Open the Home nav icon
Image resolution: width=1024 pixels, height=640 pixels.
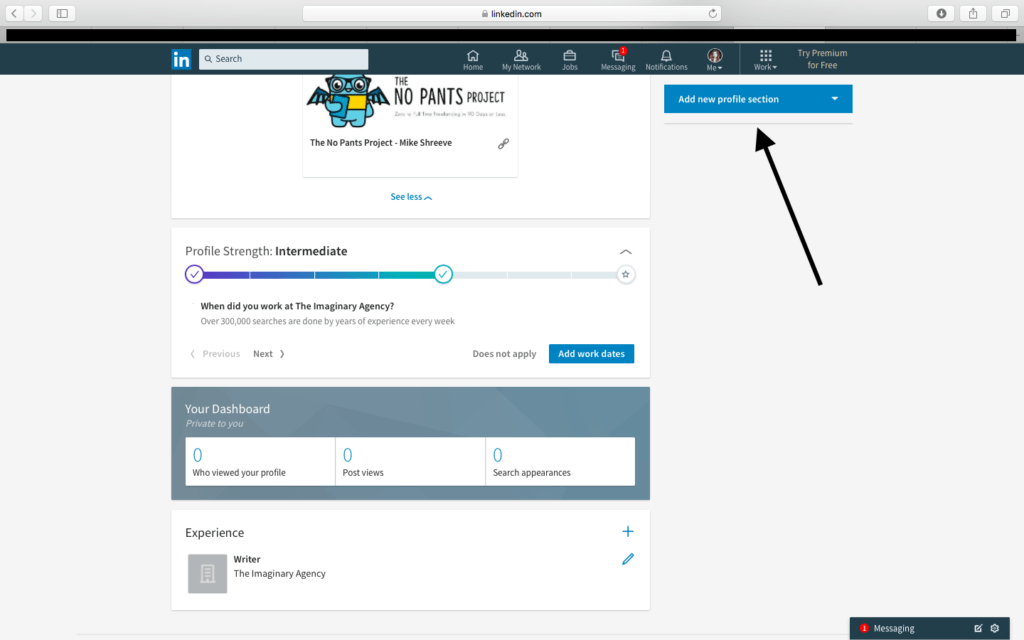click(x=473, y=60)
